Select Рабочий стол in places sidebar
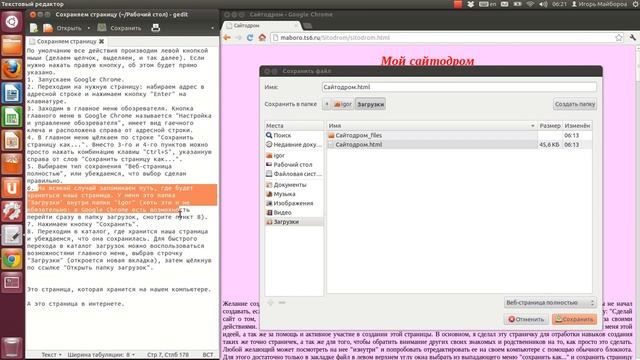640x360 pixels. coord(294,164)
